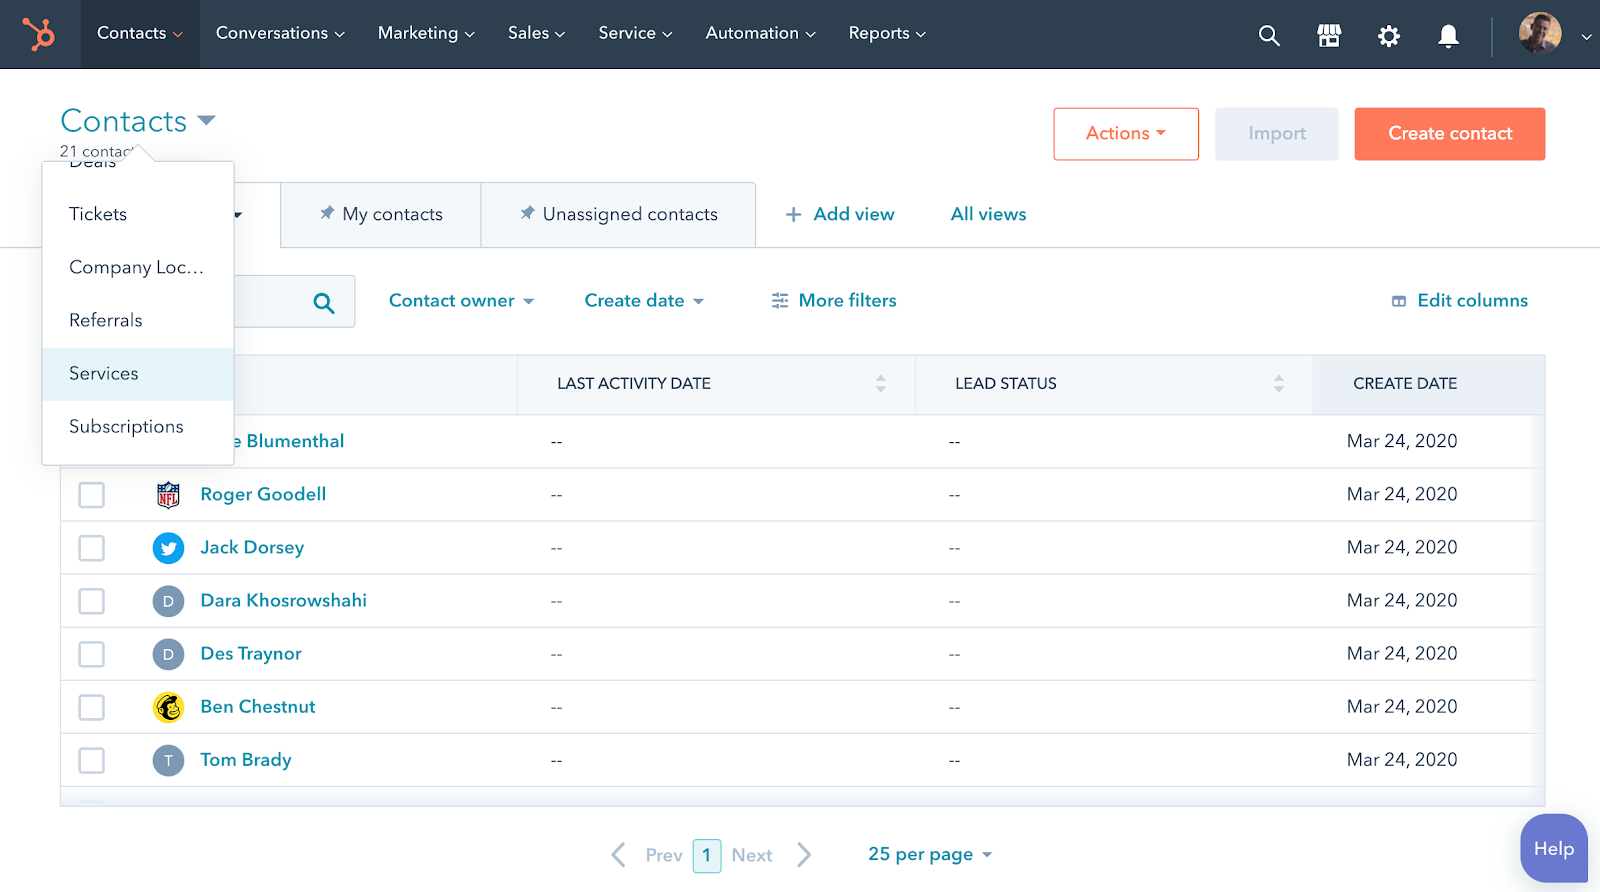Switch to the My contacts tab
Image resolution: width=1600 pixels, height=892 pixels.
click(x=381, y=214)
